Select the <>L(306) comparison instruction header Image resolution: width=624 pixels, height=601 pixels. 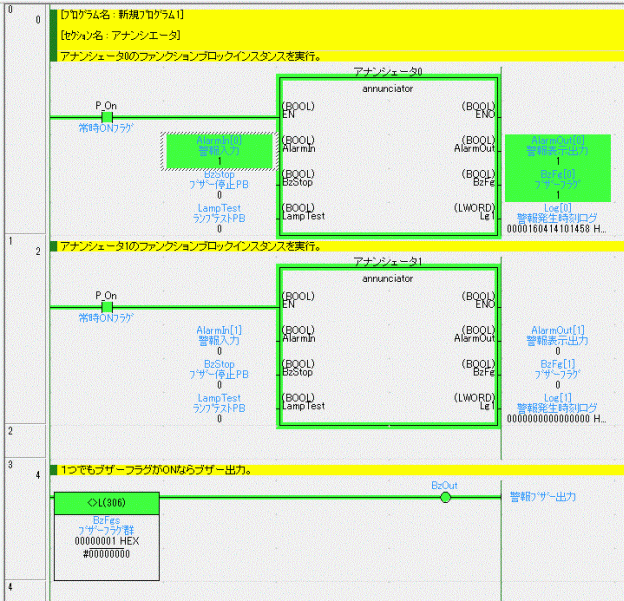click(107, 503)
